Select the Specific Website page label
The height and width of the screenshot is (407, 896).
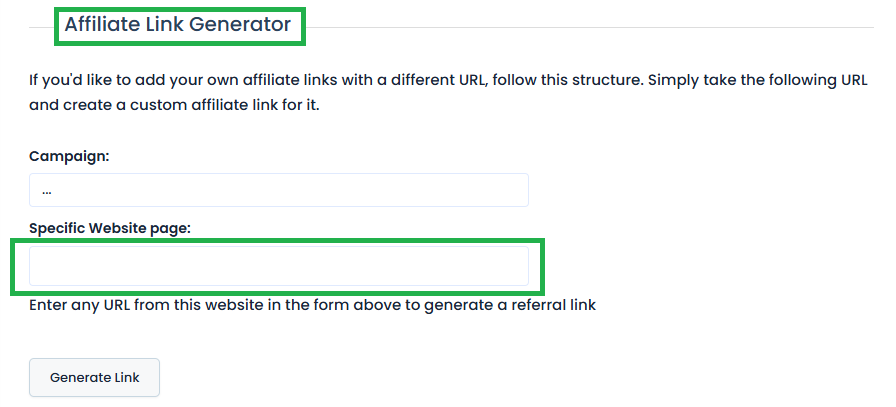tap(110, 228)
